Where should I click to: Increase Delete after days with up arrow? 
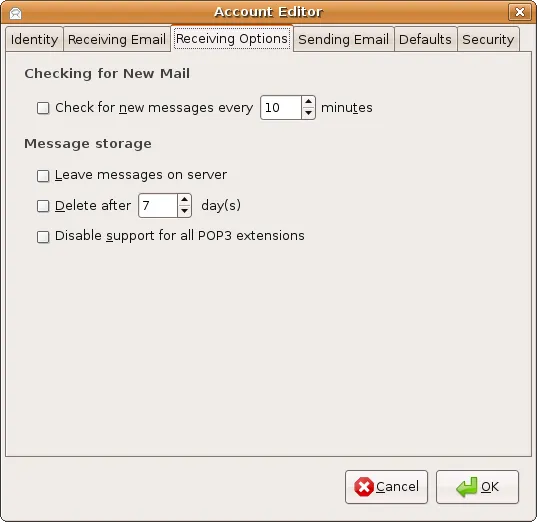coord(184,200)
